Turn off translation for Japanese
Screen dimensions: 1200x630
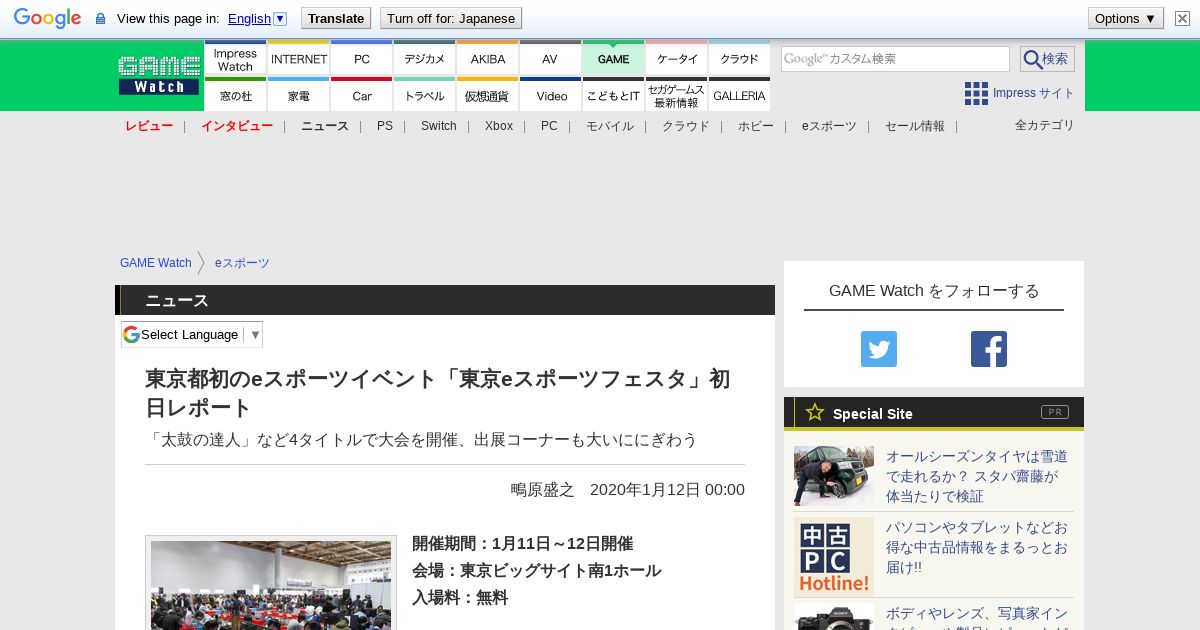(451, 18)
